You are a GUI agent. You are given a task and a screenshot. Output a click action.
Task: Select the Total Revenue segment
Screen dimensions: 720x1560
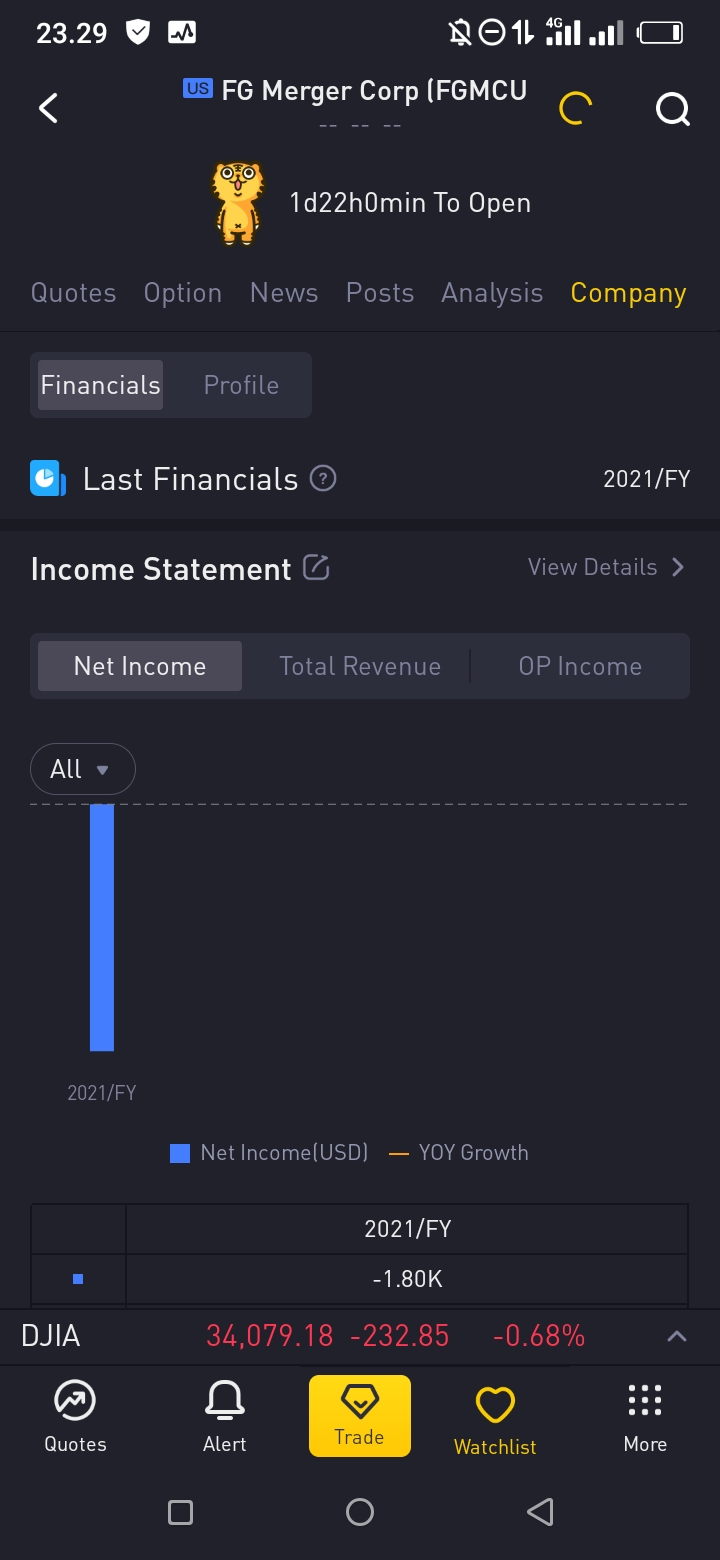point(360,666)
